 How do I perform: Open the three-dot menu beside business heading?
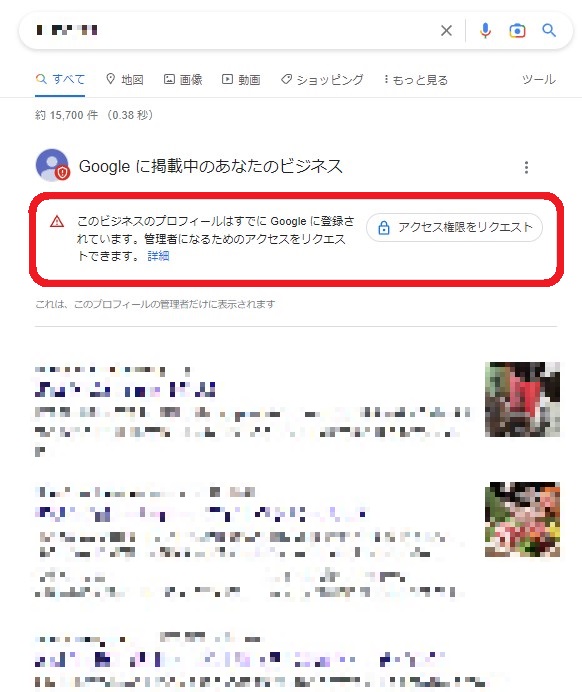point(526,167)
